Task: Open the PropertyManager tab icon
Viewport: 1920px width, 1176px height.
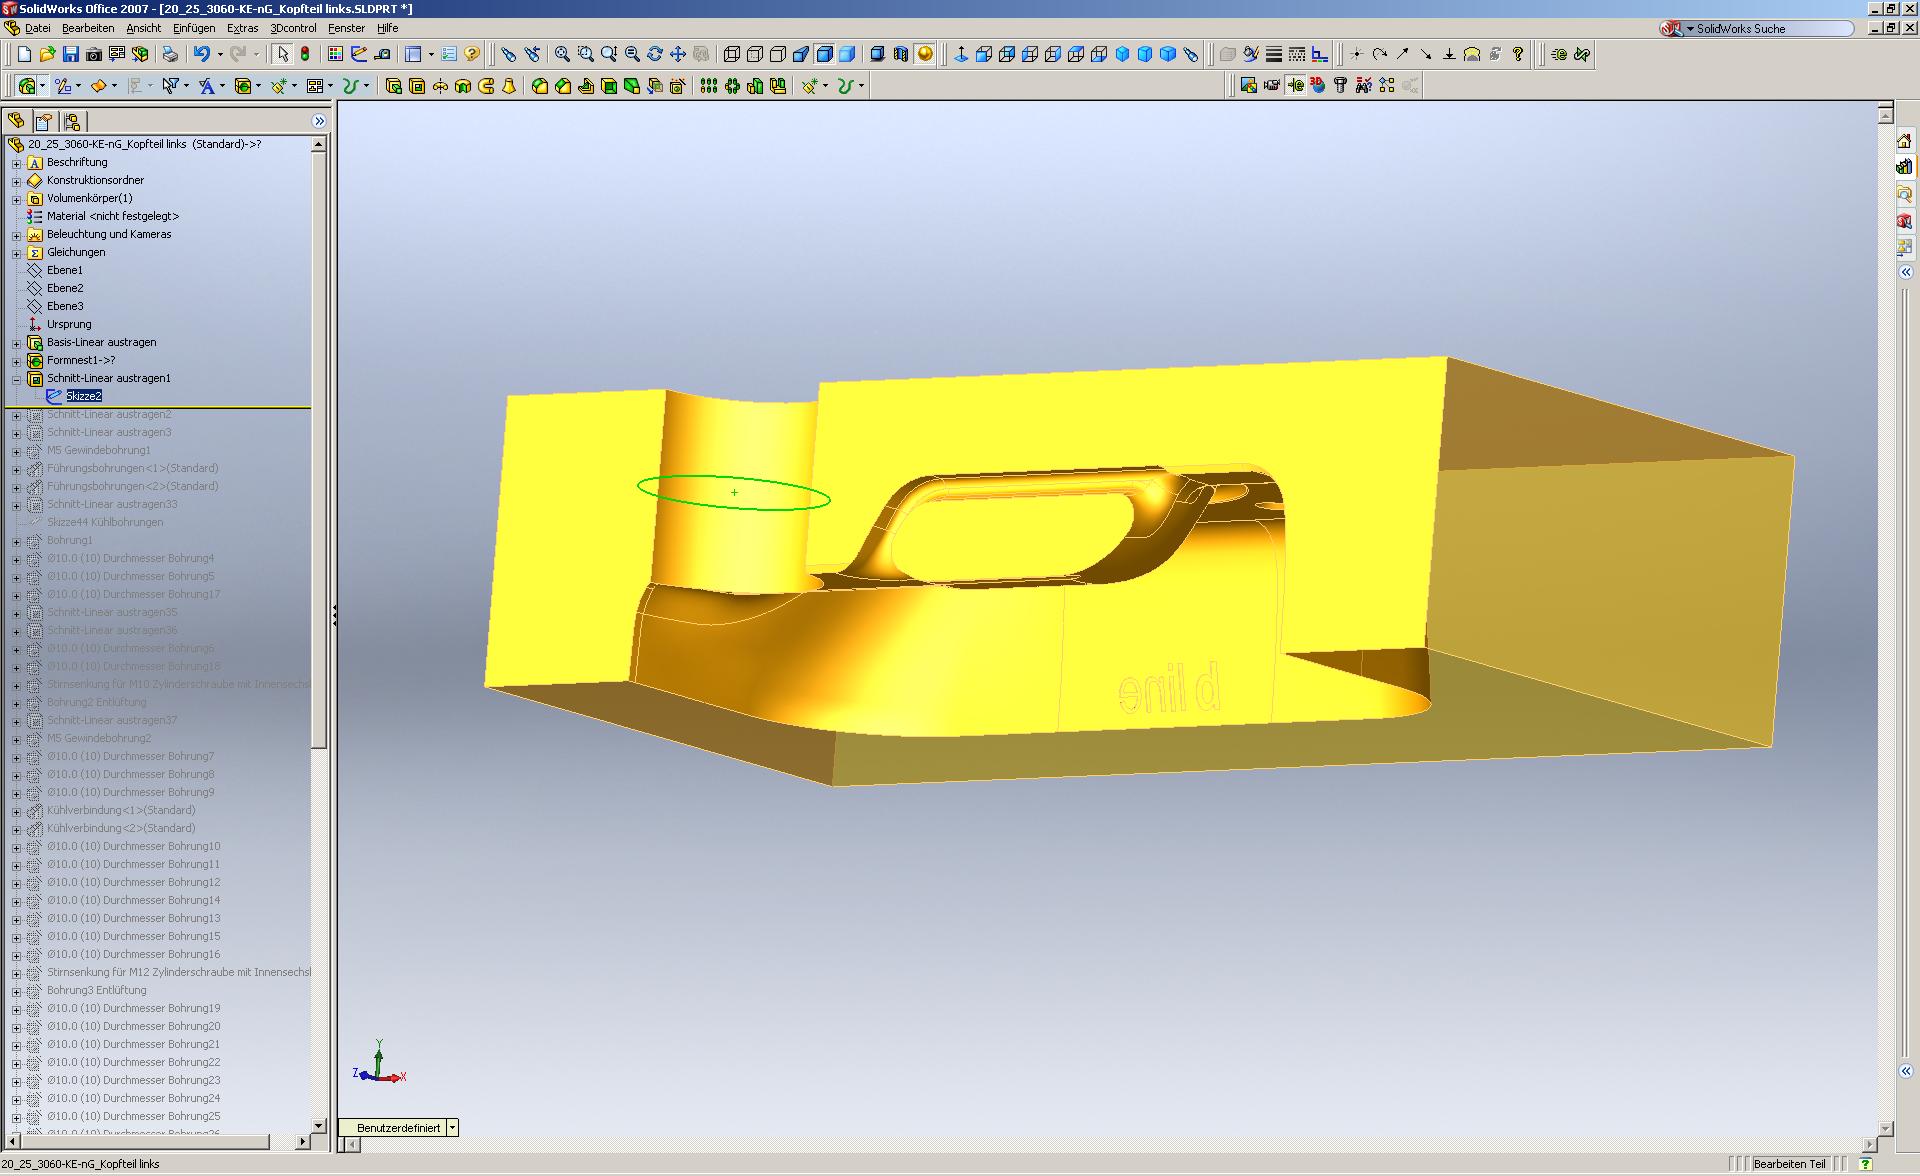Action: tap(44, 121)
